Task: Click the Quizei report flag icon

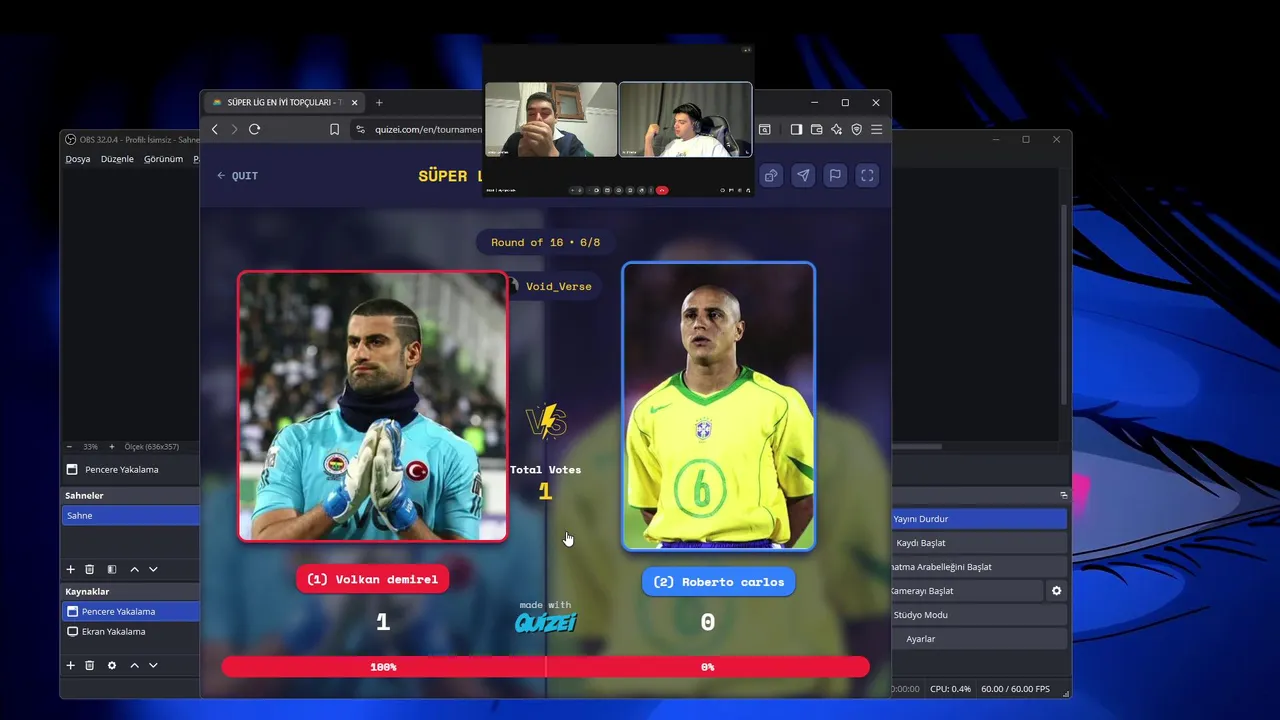Action: point(835,175)
